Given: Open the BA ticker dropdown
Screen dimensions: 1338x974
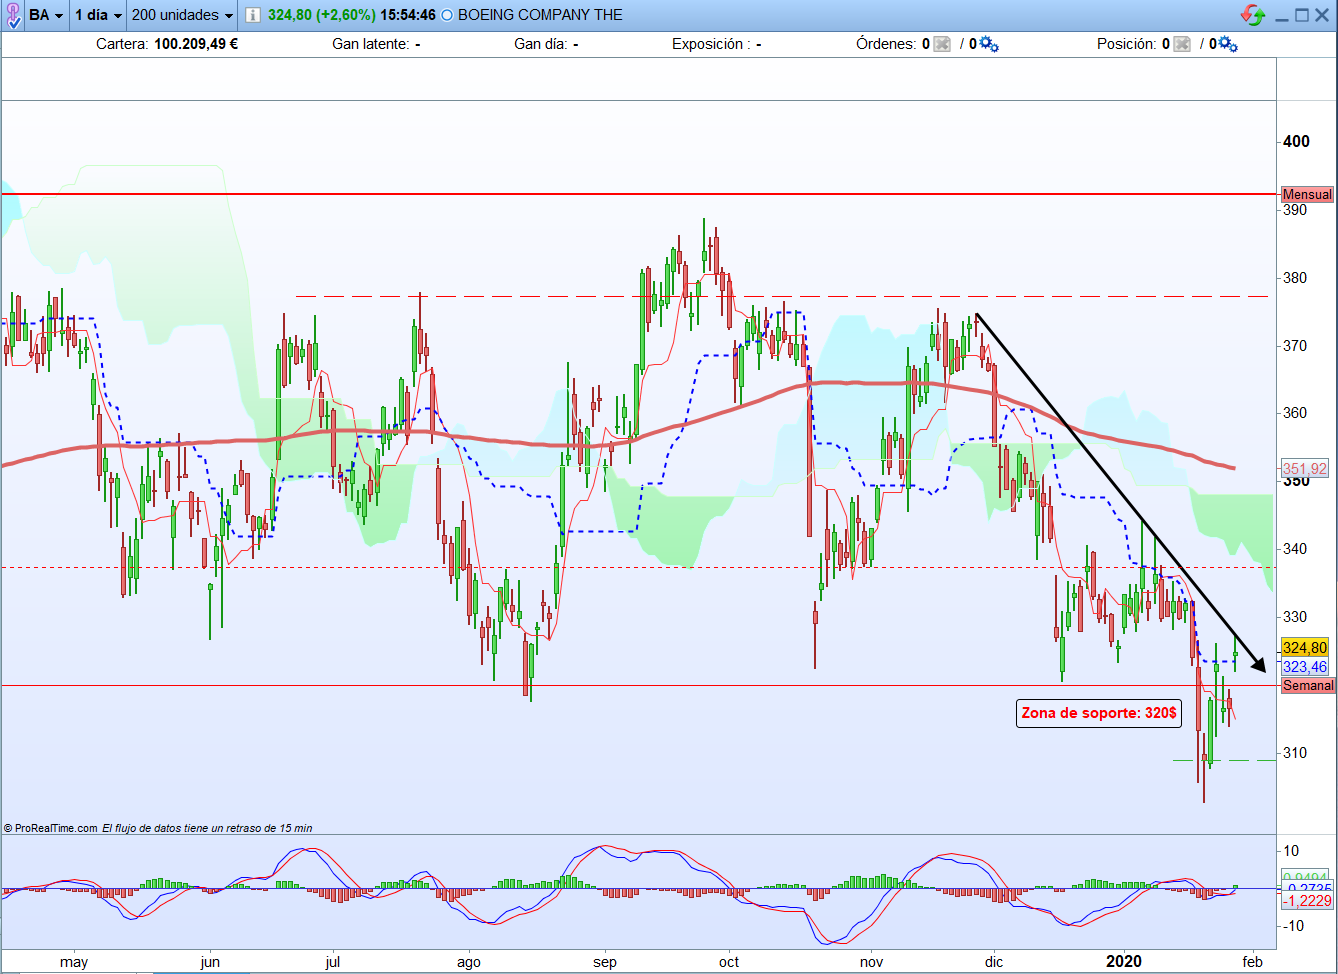Looking at the screenshot, I should (46, 15).
